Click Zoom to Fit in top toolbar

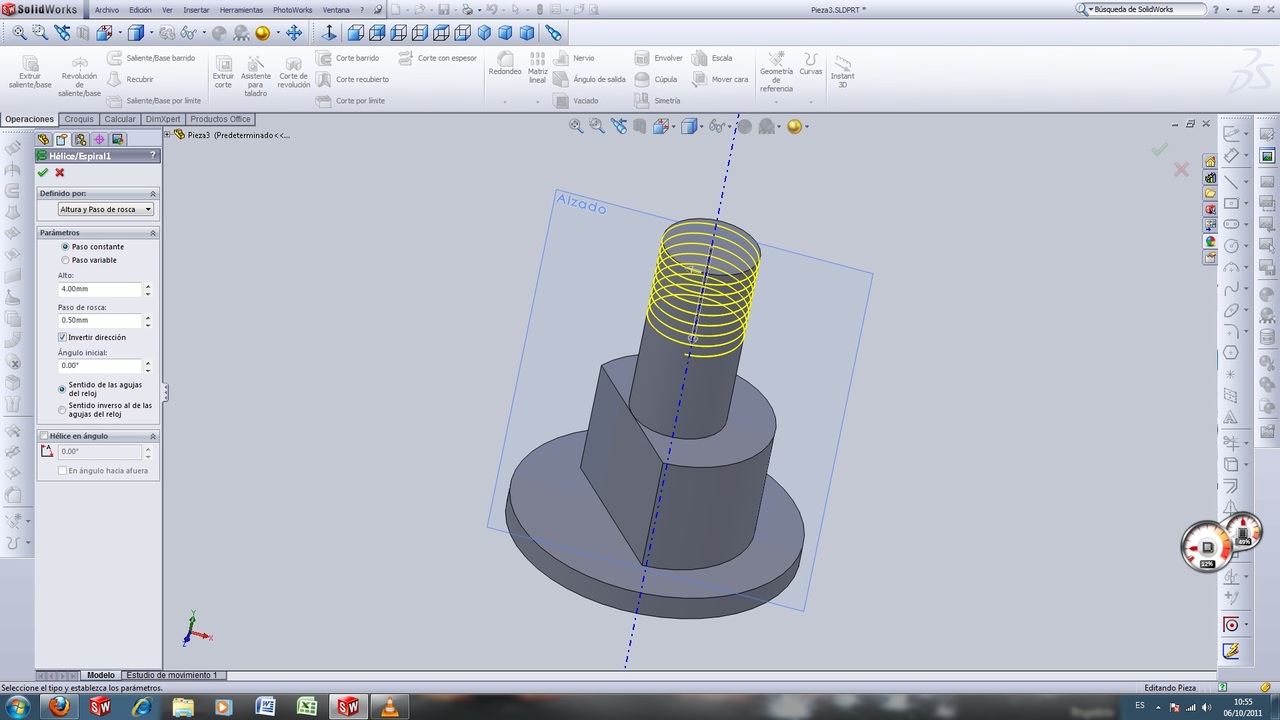click(x=19, y=33)
